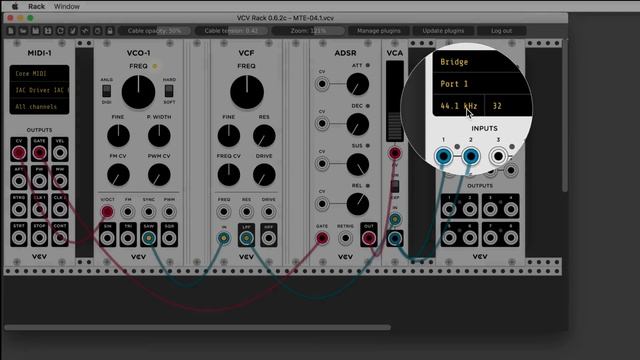The image size is (640, 360).
Task: Click the MIDI-1 AFT output jack
Action: coord(19,181)
